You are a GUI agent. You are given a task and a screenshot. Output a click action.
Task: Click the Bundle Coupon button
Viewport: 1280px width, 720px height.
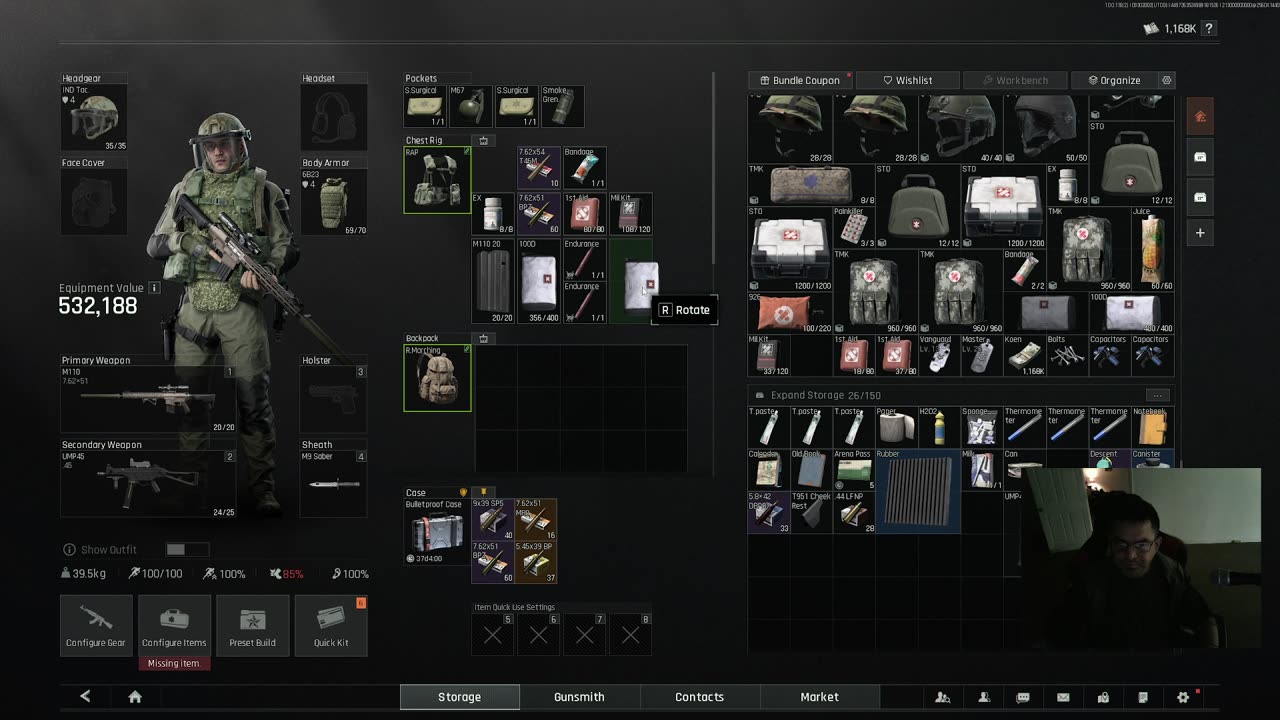[800, 80]
